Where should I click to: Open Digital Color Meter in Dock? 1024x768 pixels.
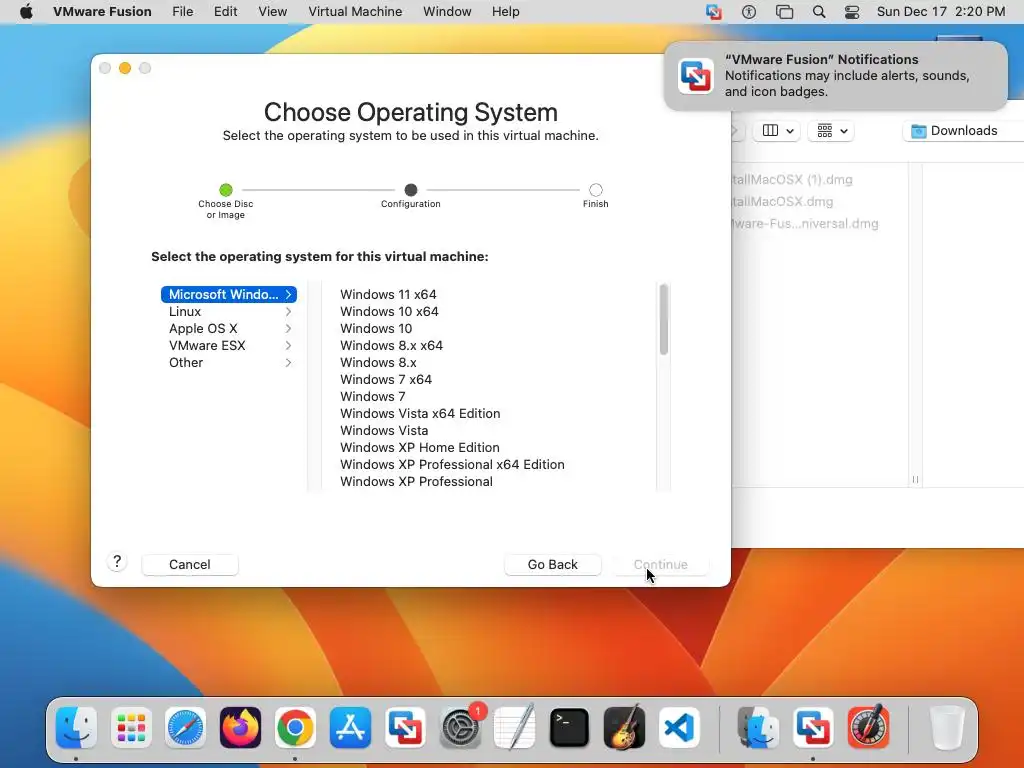click(868, 727)
